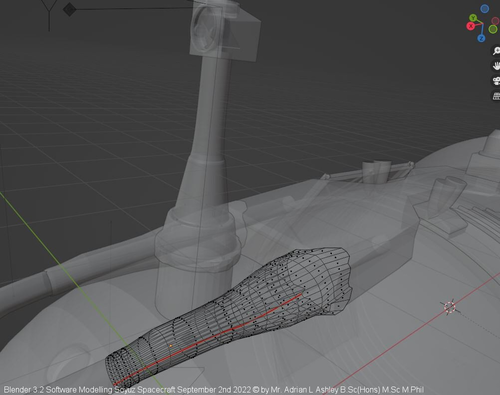500x395 pixels.
Task: Snap view to negative X axis circle
Action: (x=495, y=22)
